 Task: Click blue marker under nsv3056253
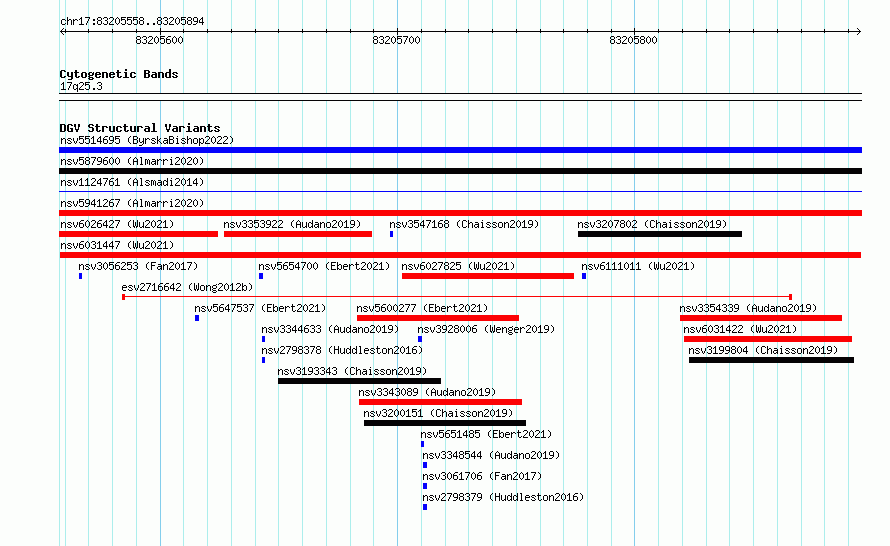coord(81,276)
